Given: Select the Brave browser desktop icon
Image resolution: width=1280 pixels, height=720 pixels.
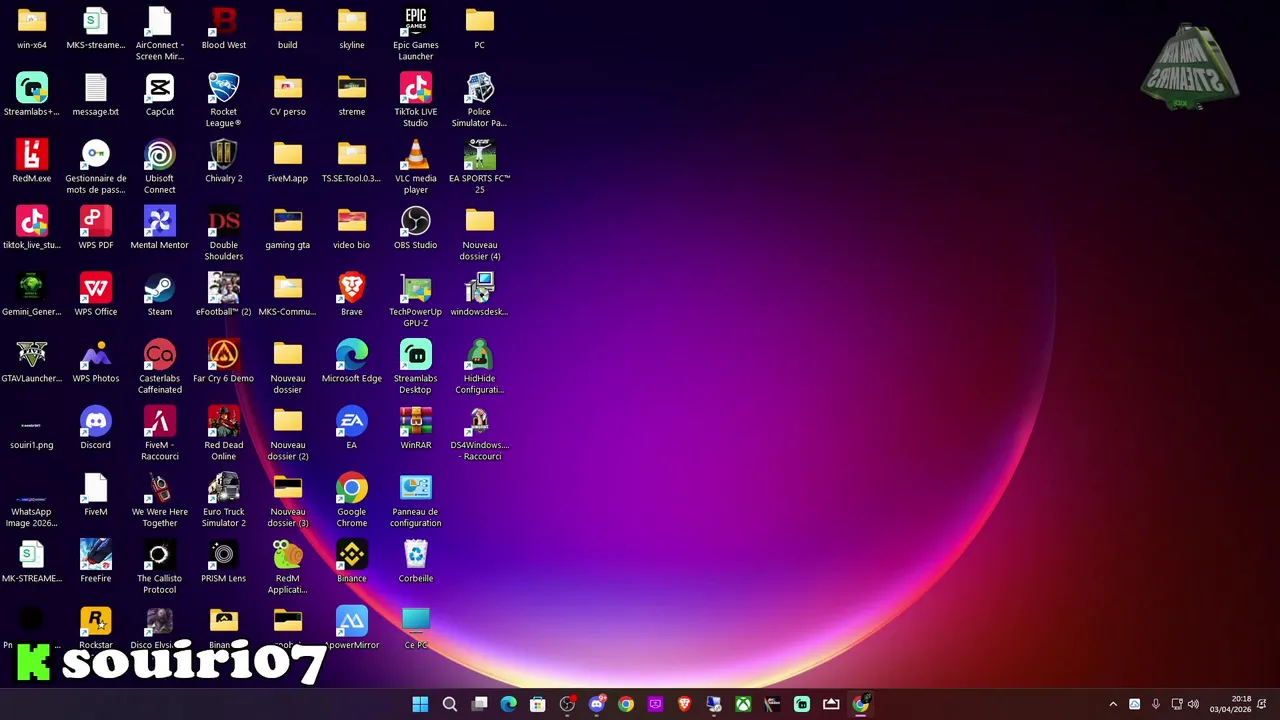Looking at the screenshot, I should [352, 295].
